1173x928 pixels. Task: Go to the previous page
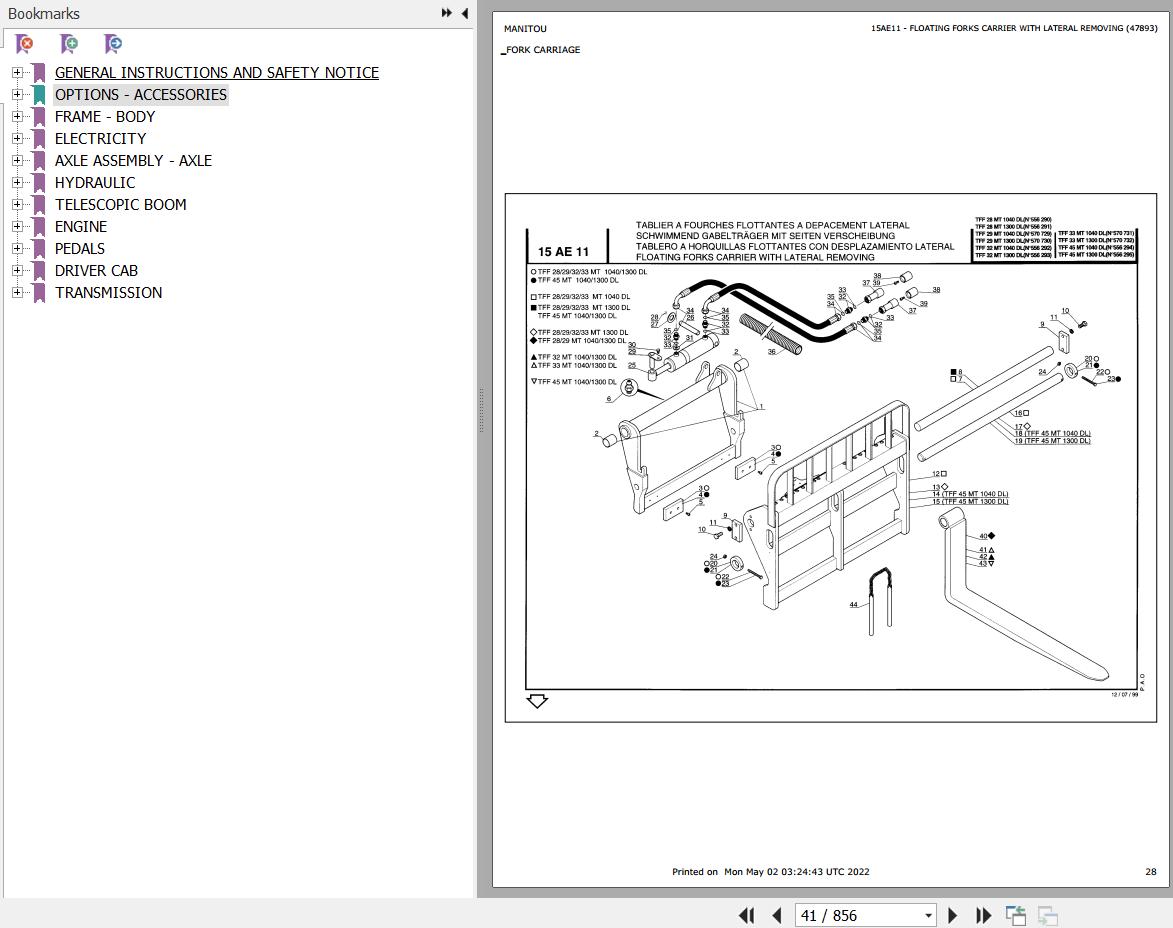777,915
